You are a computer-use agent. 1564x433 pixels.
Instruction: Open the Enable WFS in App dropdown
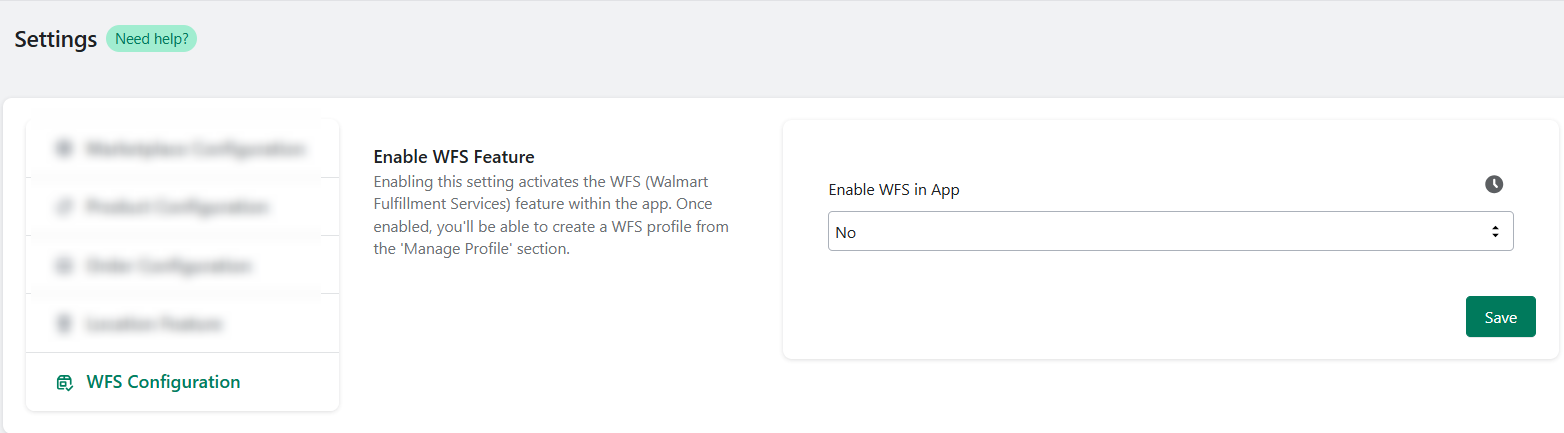click(1170, 231)
